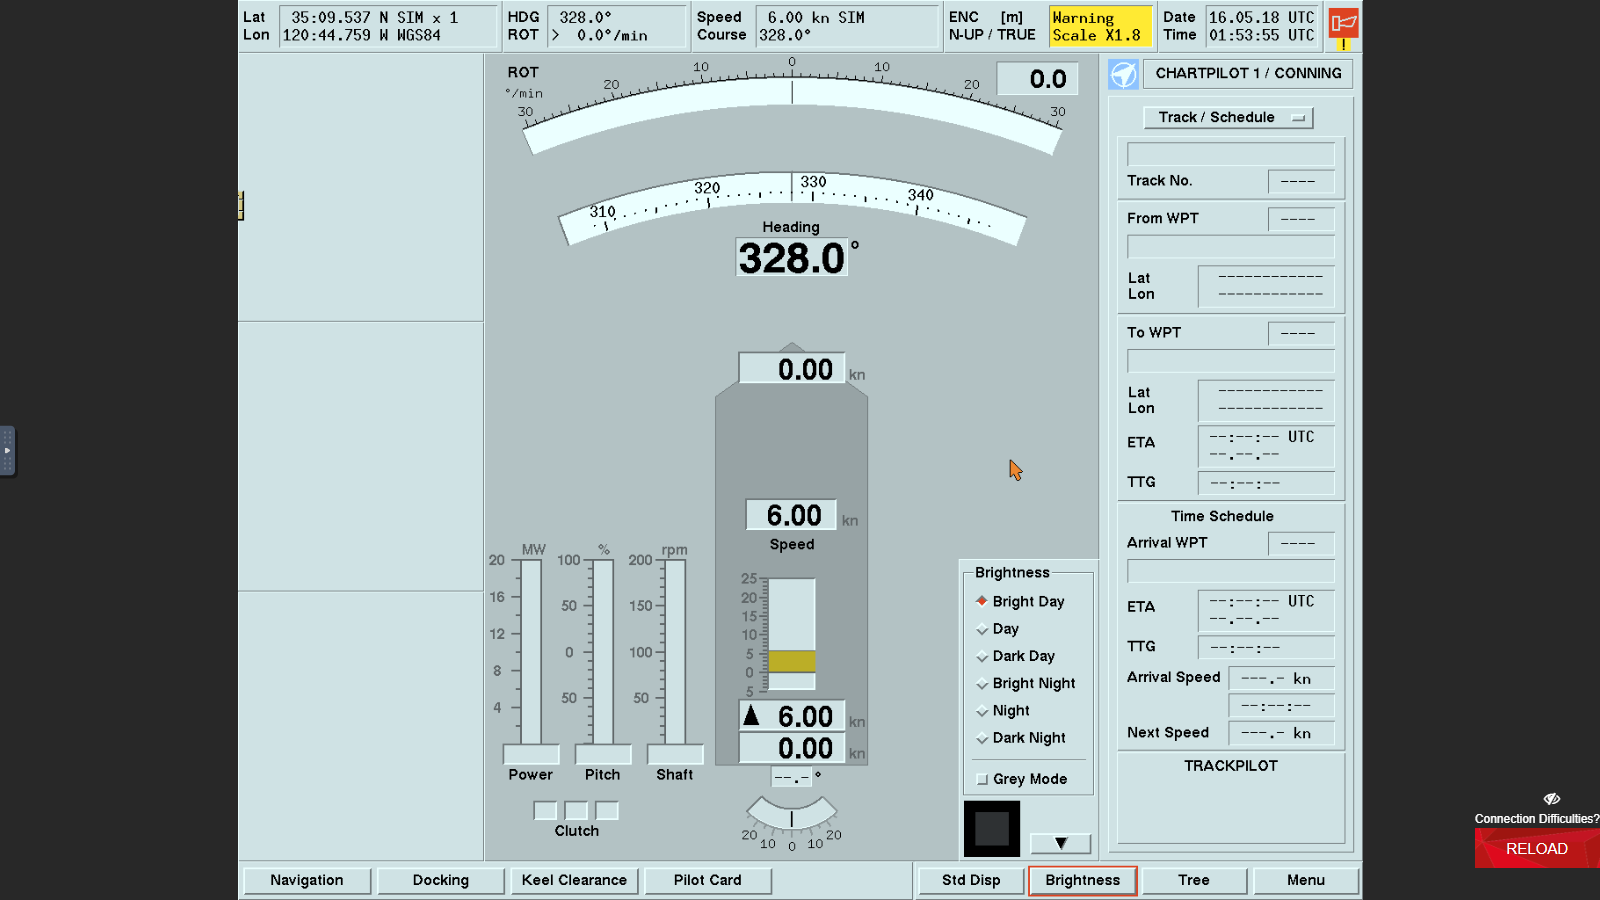Click the TRACKPILOT panel label

click(1231, 766)
